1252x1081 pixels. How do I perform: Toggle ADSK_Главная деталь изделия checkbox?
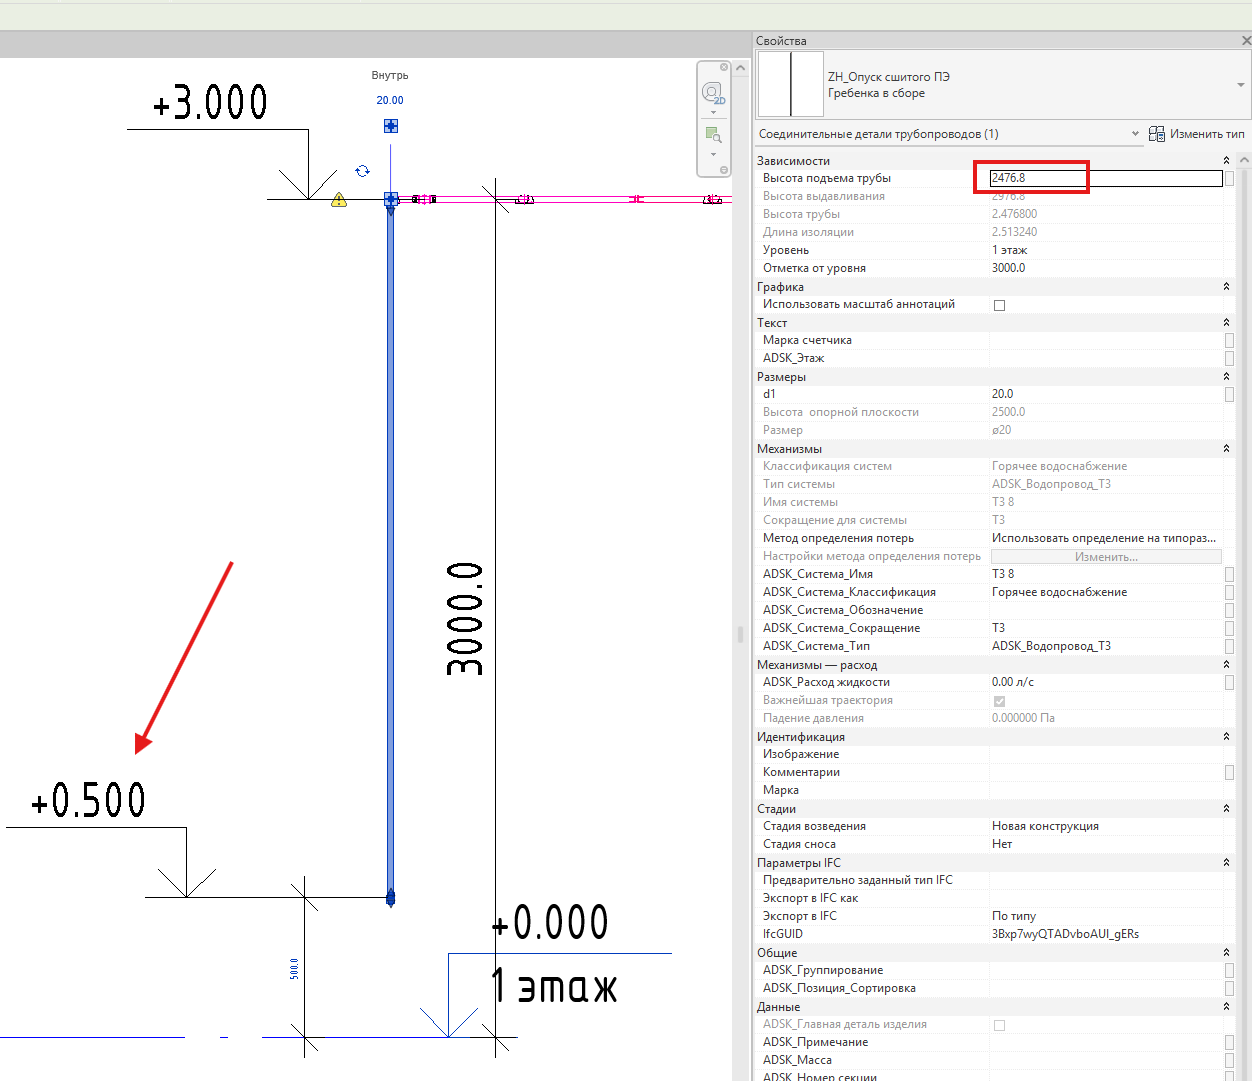tap(999, 1025)
